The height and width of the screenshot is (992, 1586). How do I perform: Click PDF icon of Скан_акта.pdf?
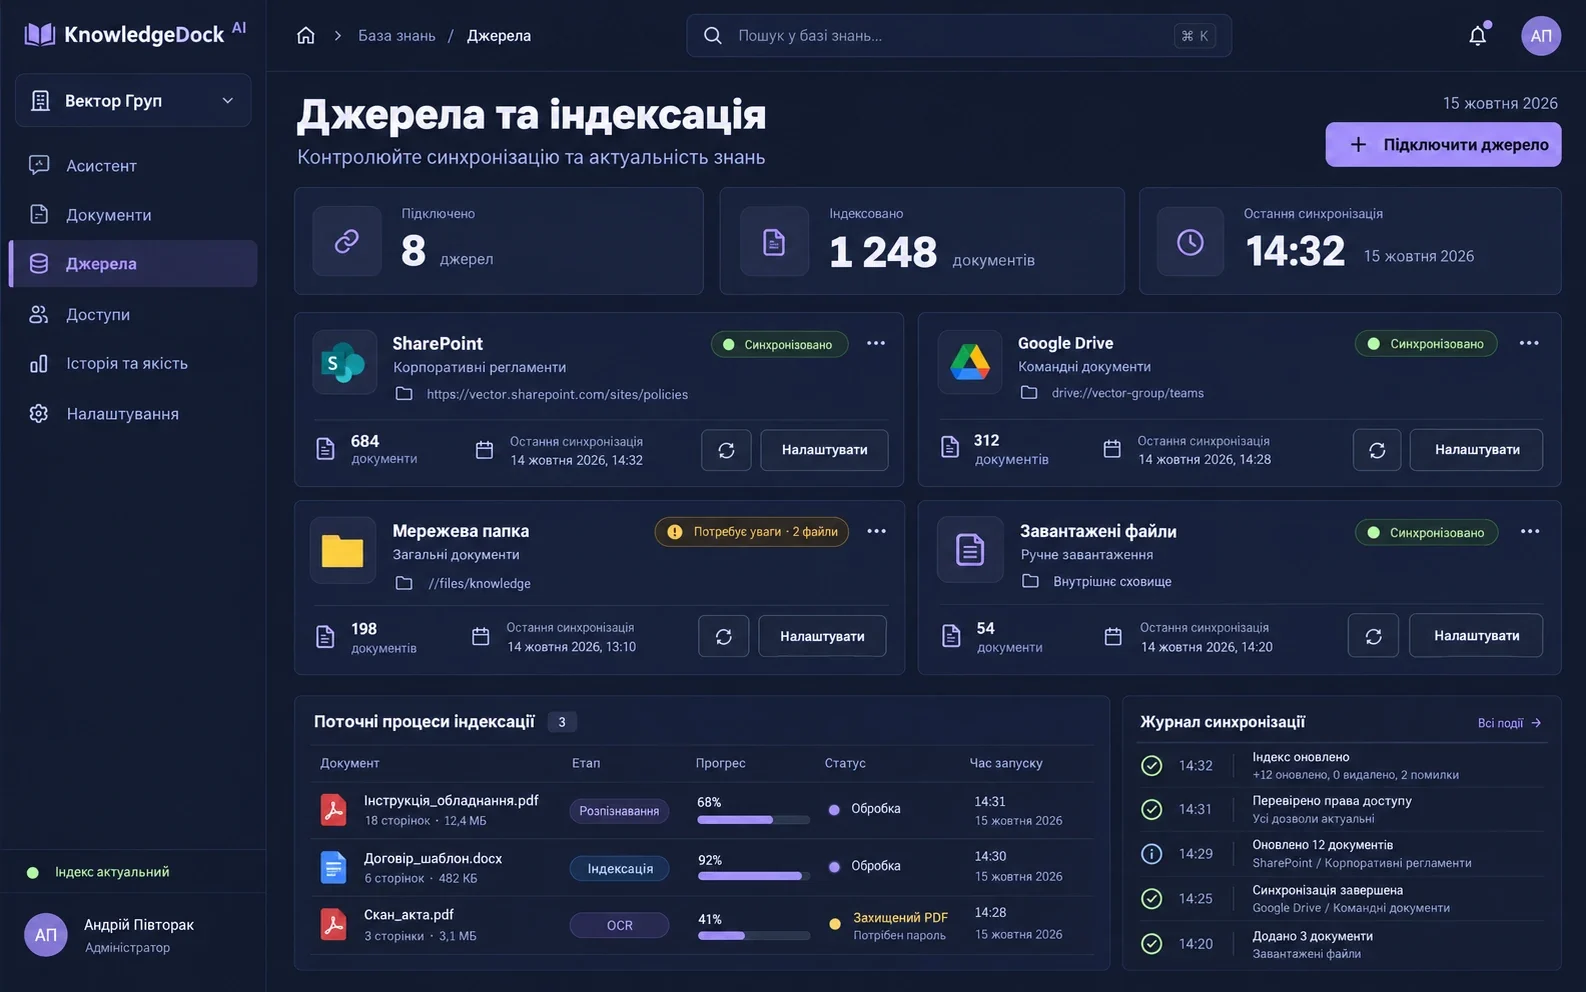tap(333, 924)
